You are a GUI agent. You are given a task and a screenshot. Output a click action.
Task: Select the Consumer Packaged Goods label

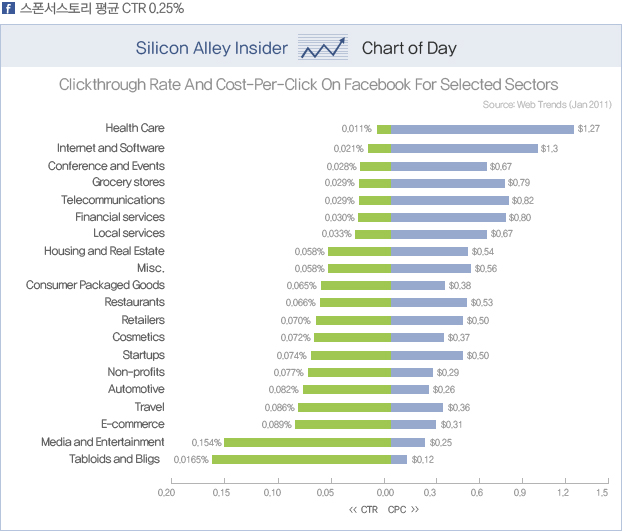95,285
